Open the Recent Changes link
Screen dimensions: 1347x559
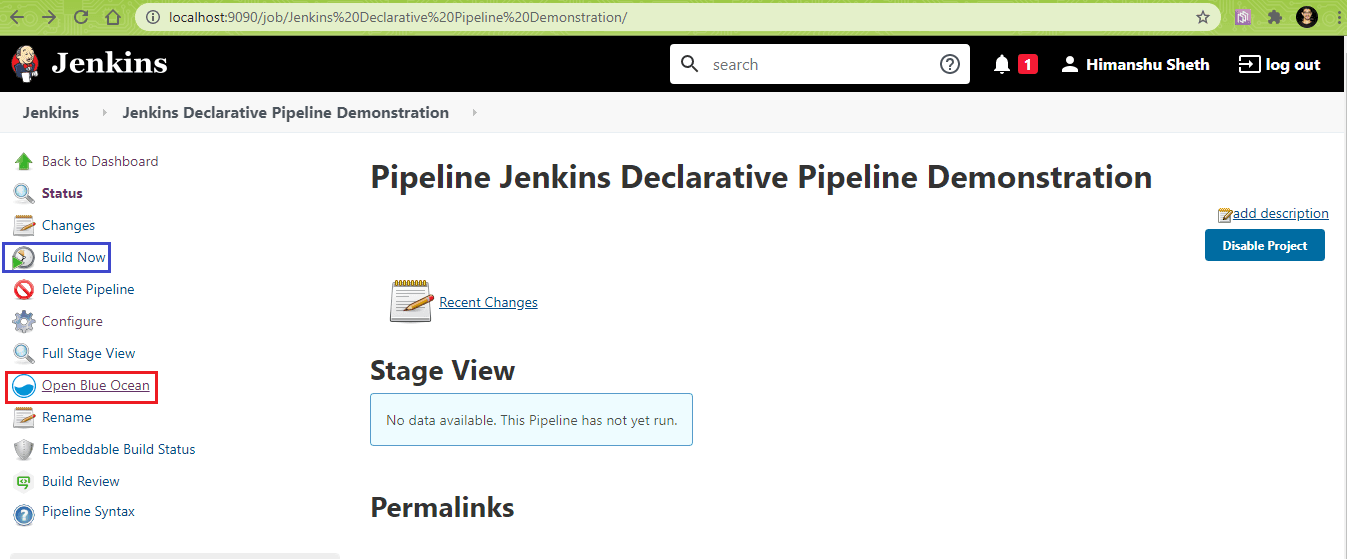click(488, 302)
